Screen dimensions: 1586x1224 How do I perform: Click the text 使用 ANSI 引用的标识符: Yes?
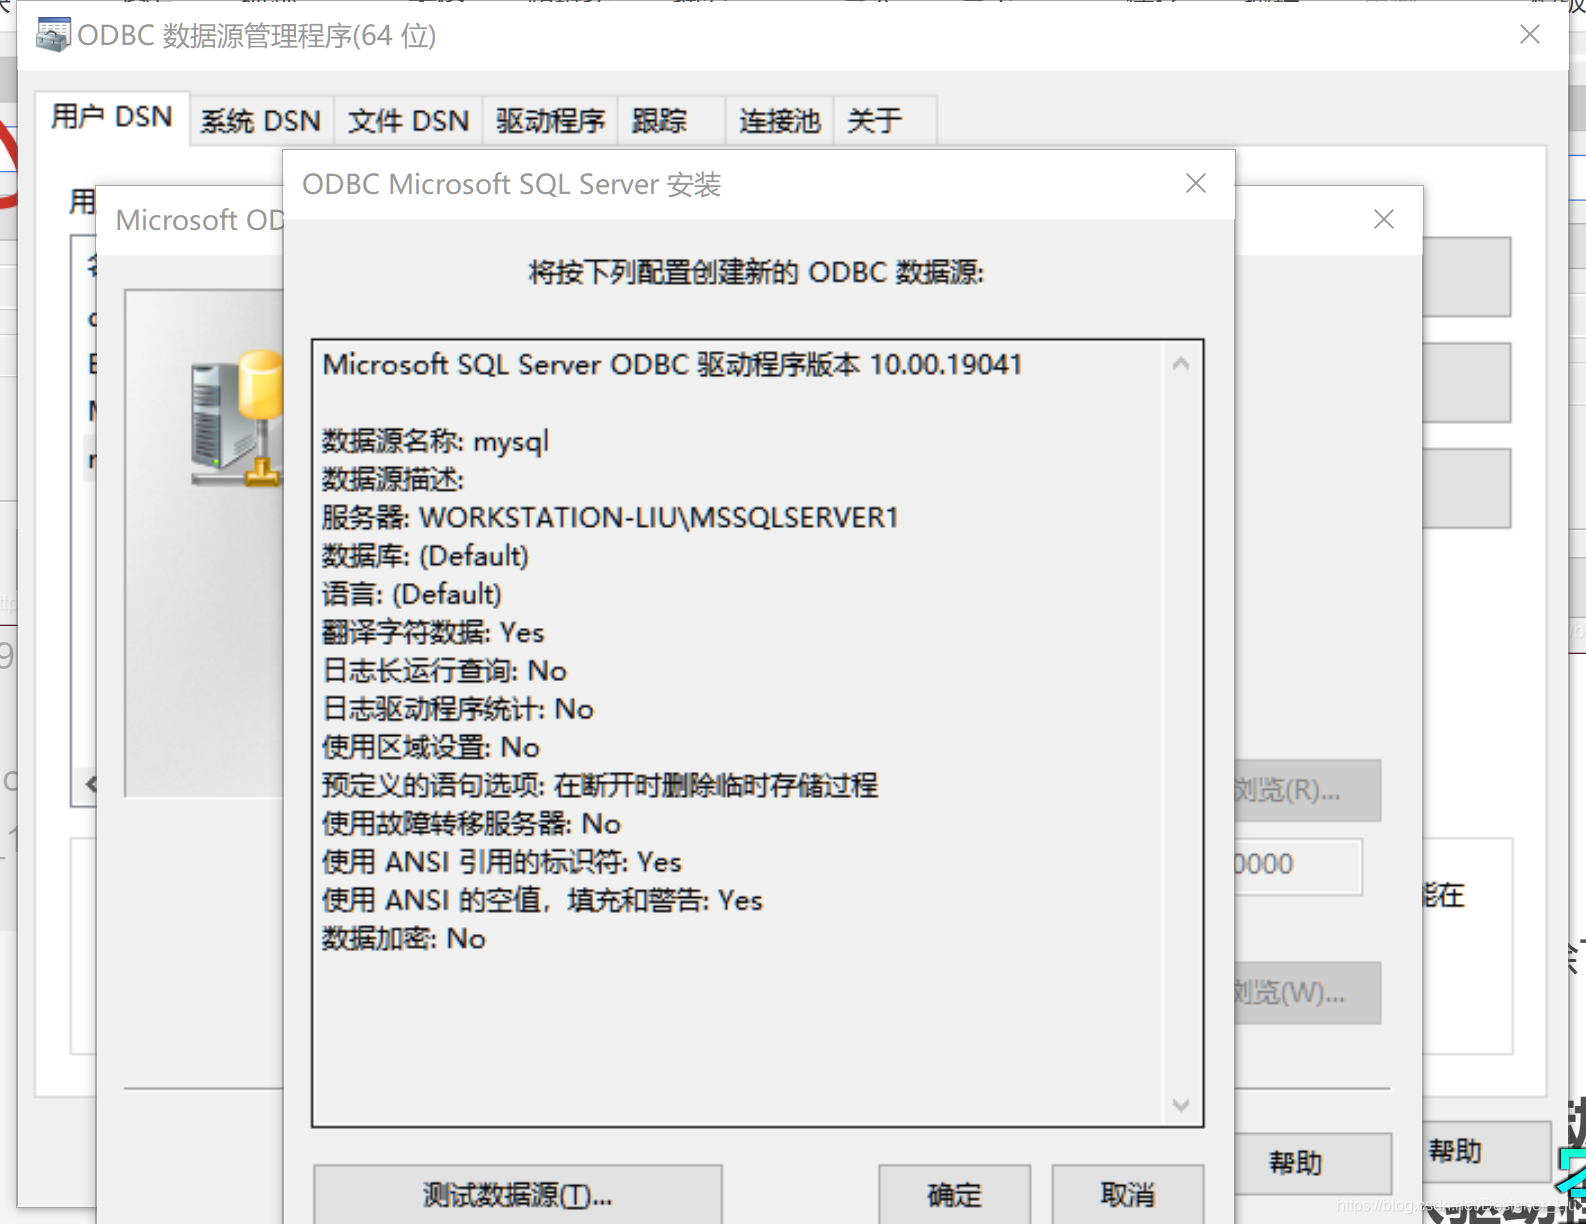[x=502, y=862]
